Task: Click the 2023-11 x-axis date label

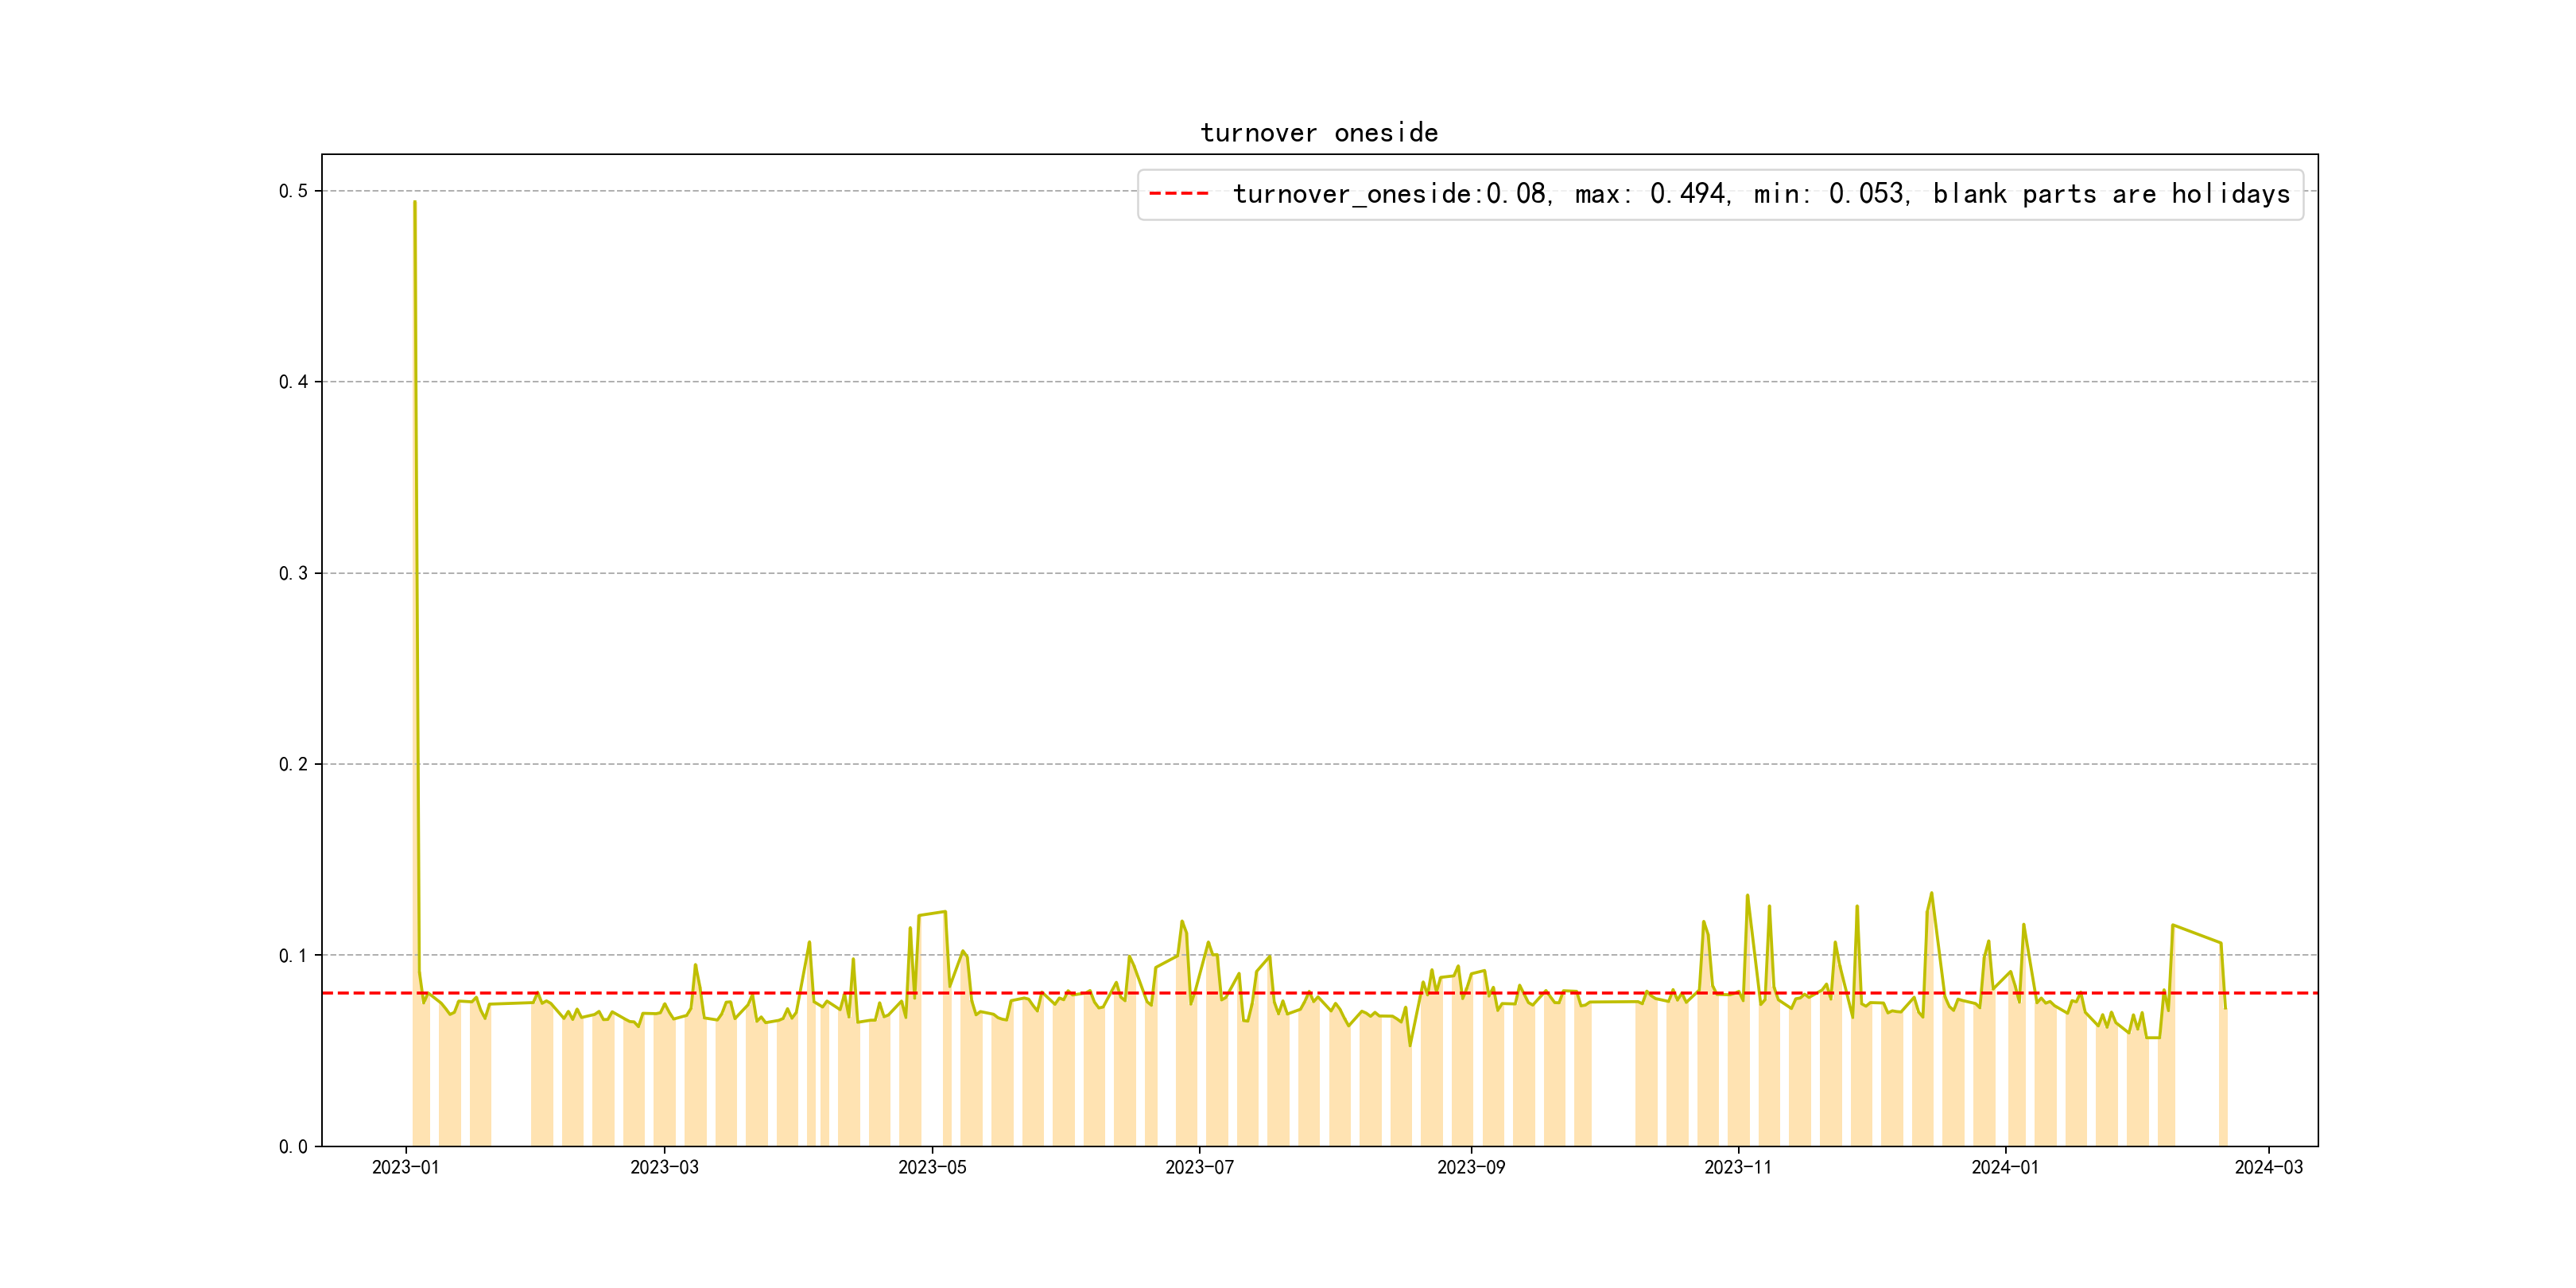Action: tap(1738, 1167)
